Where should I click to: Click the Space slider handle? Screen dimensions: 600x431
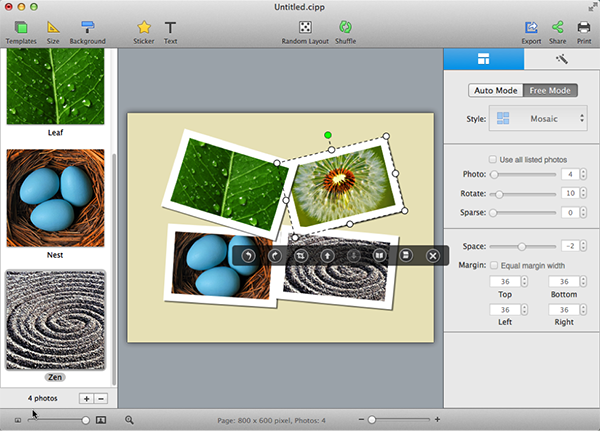tap(521, 245)
